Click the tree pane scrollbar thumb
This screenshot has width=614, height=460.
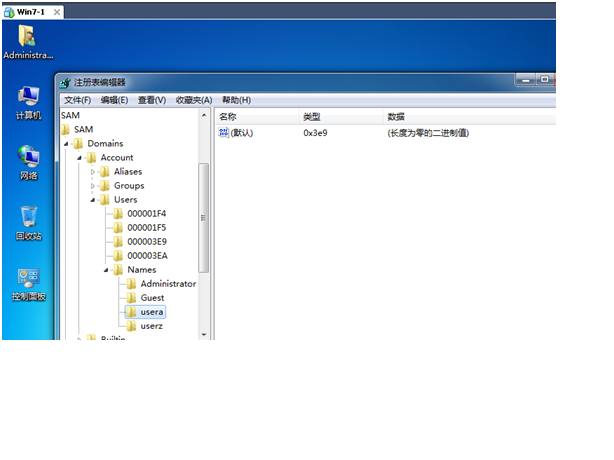pos(204,218)
